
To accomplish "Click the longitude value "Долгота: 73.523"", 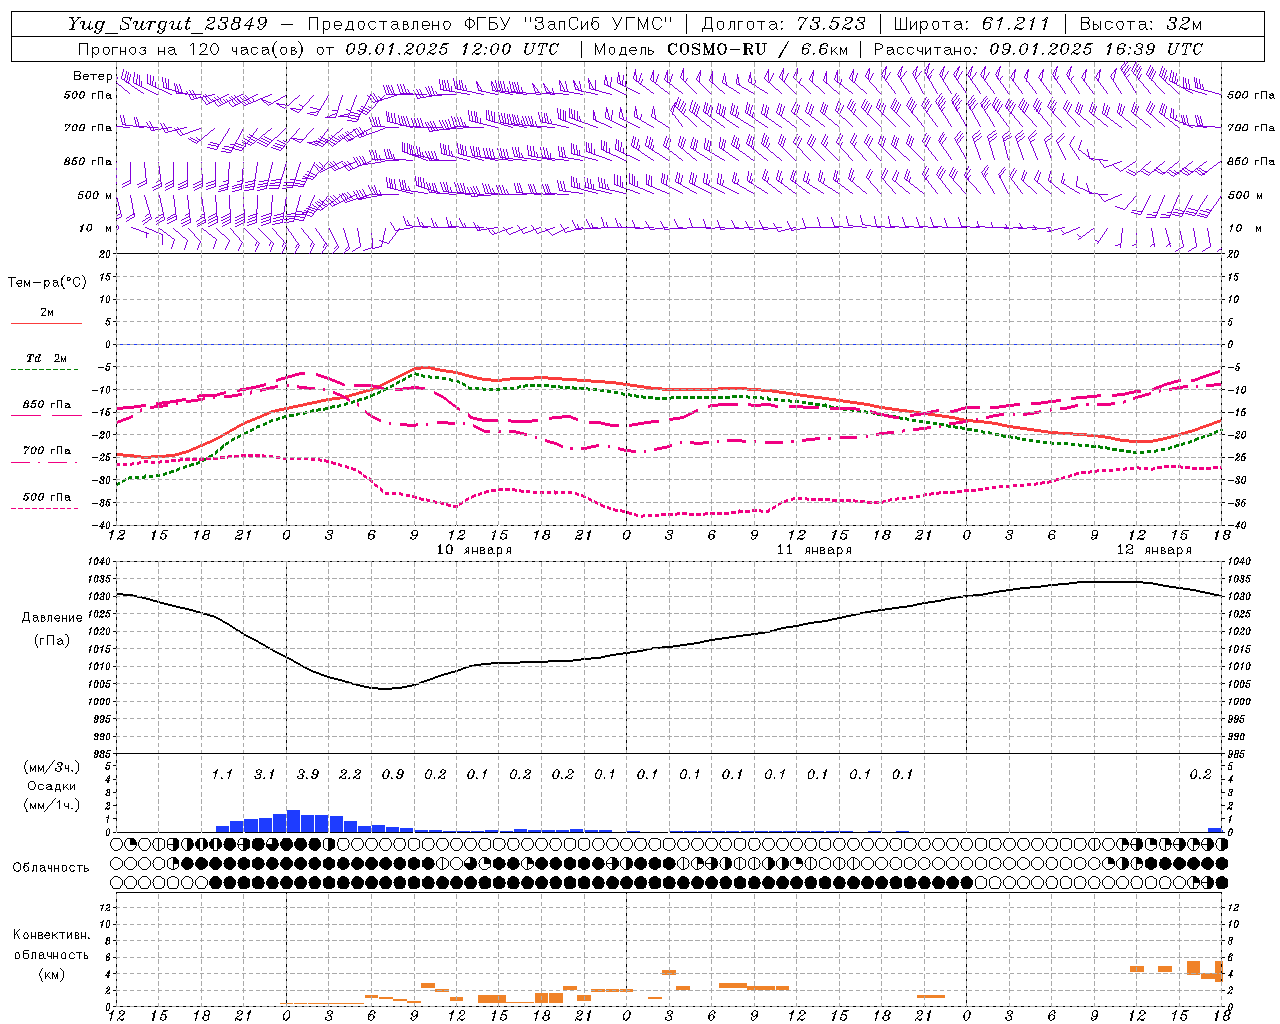I will [784, 24].
